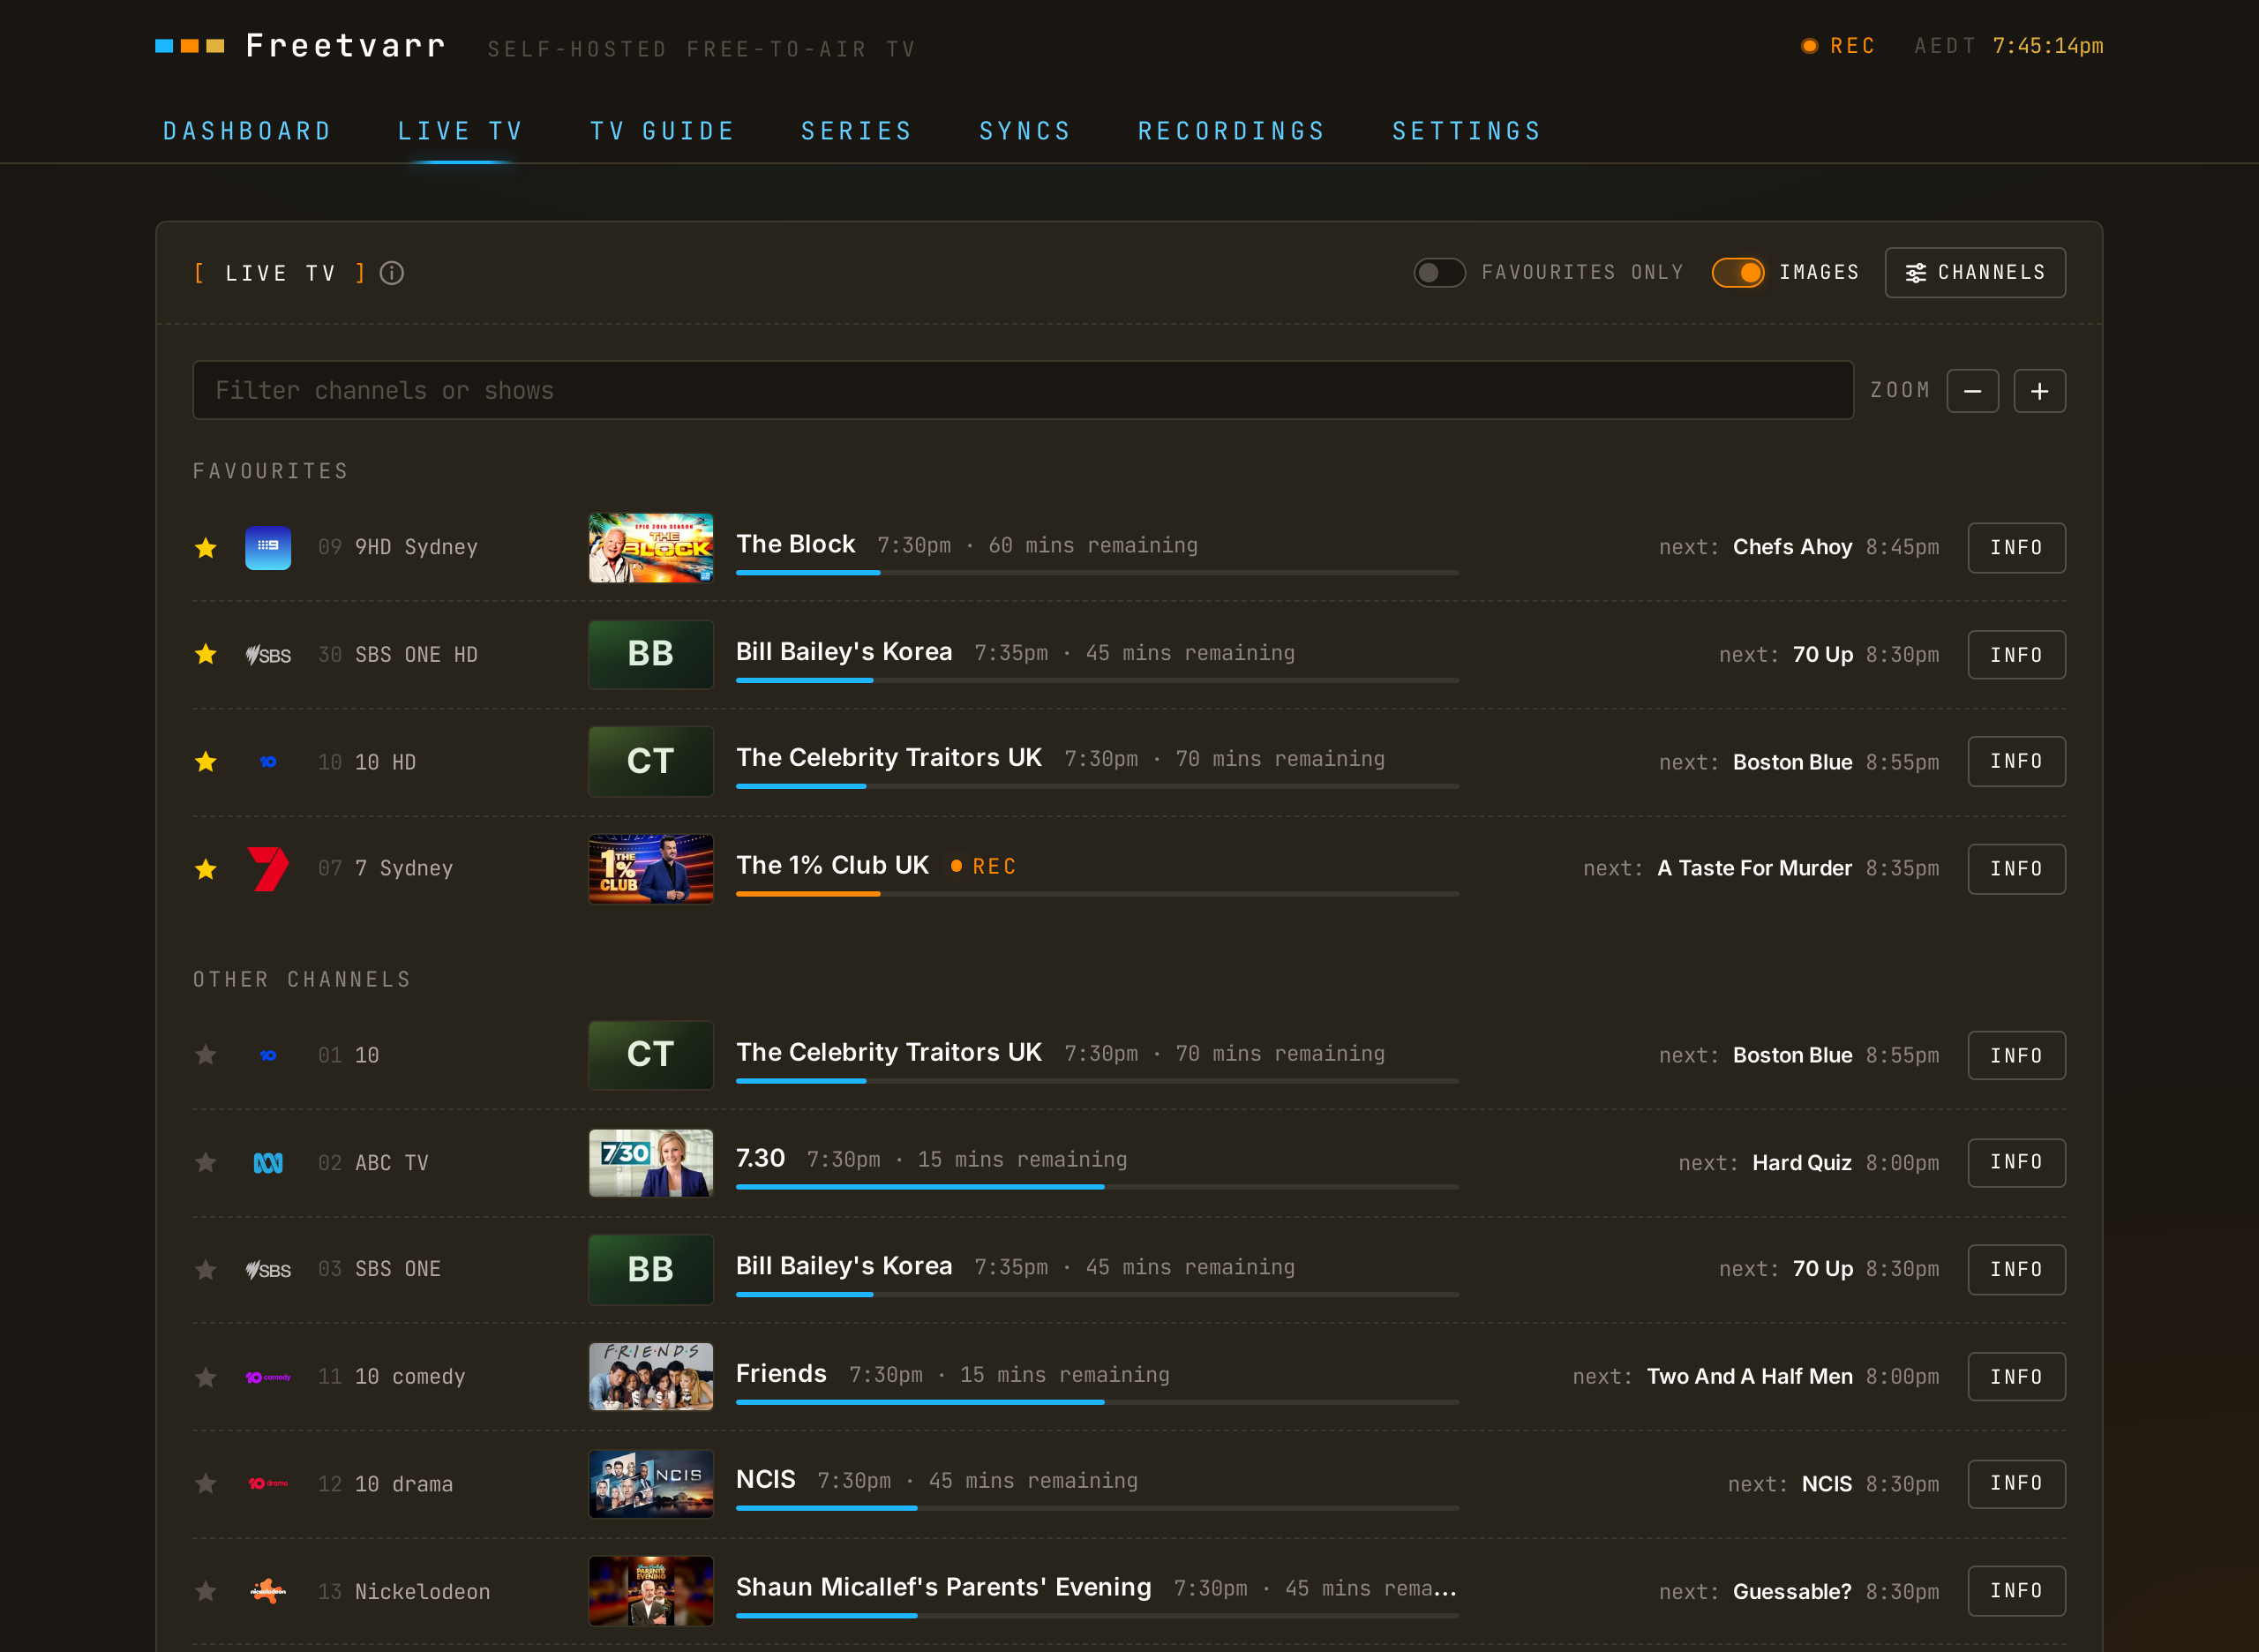Unfavourite 9HD Sydney with its star
The image size is (2259, 1652).
[x=206, y=548]
